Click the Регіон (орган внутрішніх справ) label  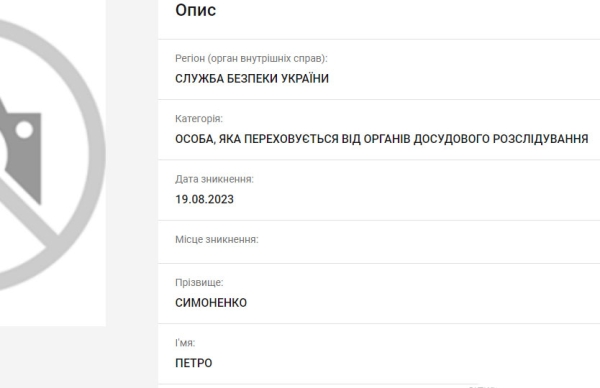coord(251,59)
